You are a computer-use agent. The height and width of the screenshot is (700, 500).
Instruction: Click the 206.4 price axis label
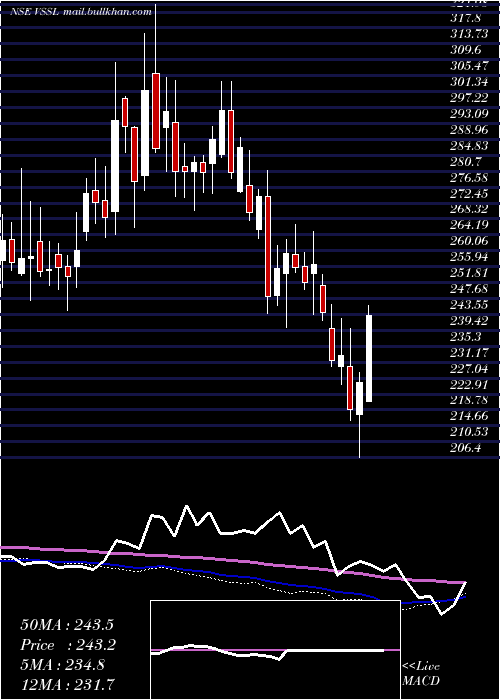pos(465,448)
